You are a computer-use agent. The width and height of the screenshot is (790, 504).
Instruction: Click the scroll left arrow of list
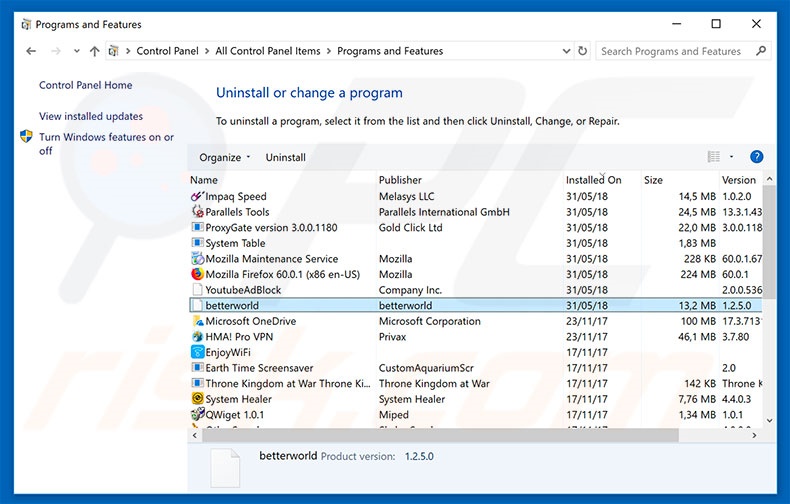pyautogui.click(x=195, y=435)
